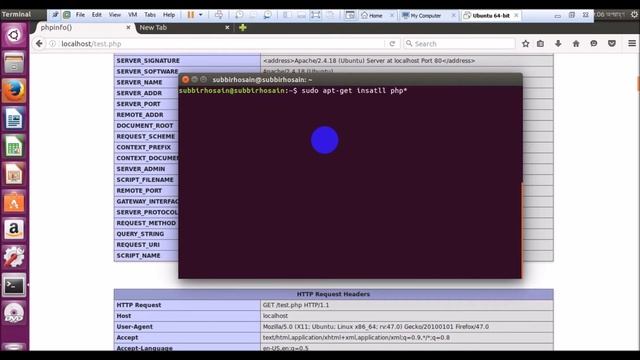Image resolution: width=640 pixels, height=360 pixels.
Task: Click the VMware pause button
Action: (x=191, y=15)
